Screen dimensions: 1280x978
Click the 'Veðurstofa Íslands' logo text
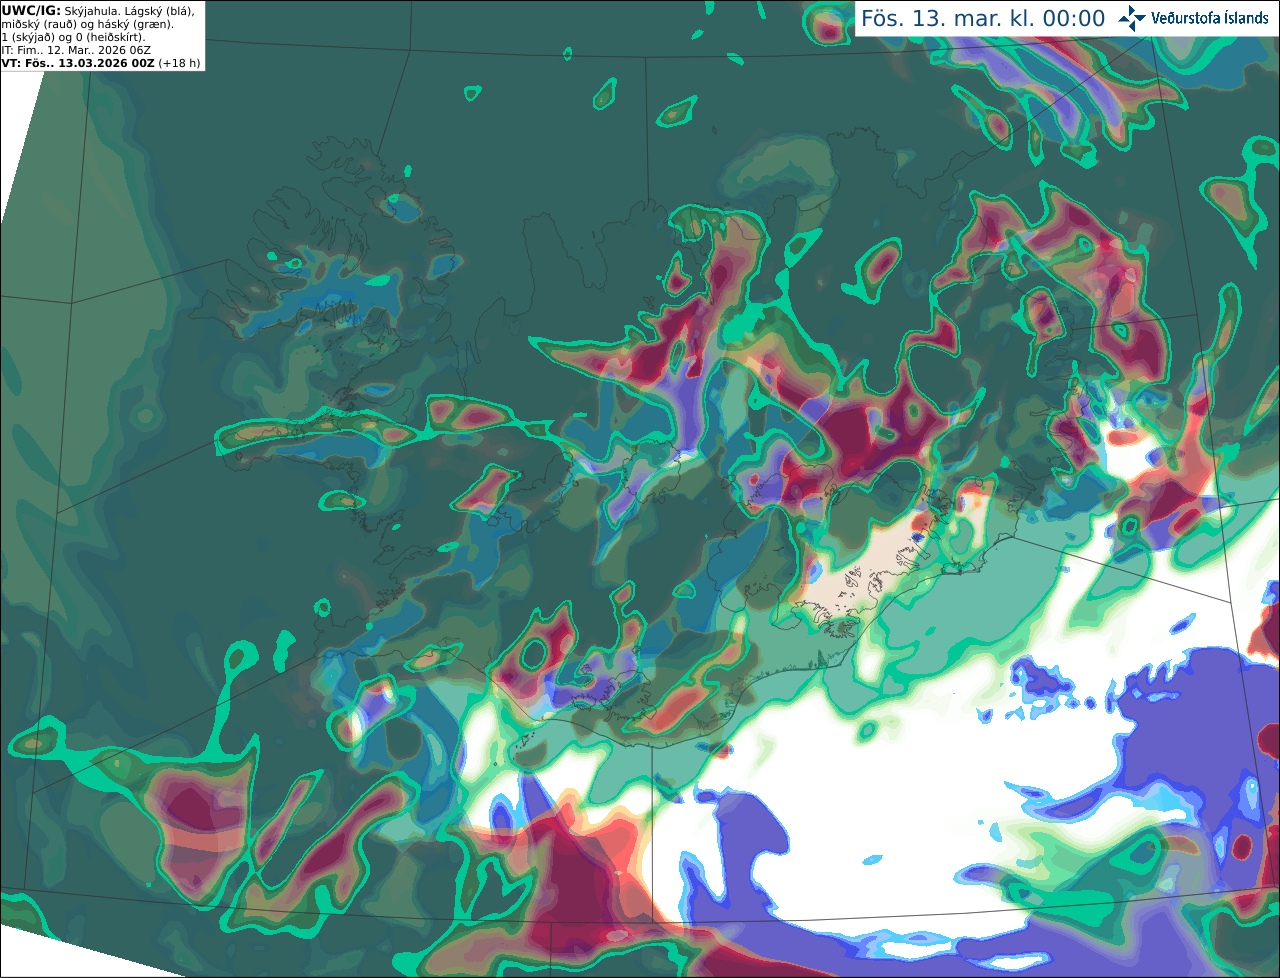[1210, 18]
